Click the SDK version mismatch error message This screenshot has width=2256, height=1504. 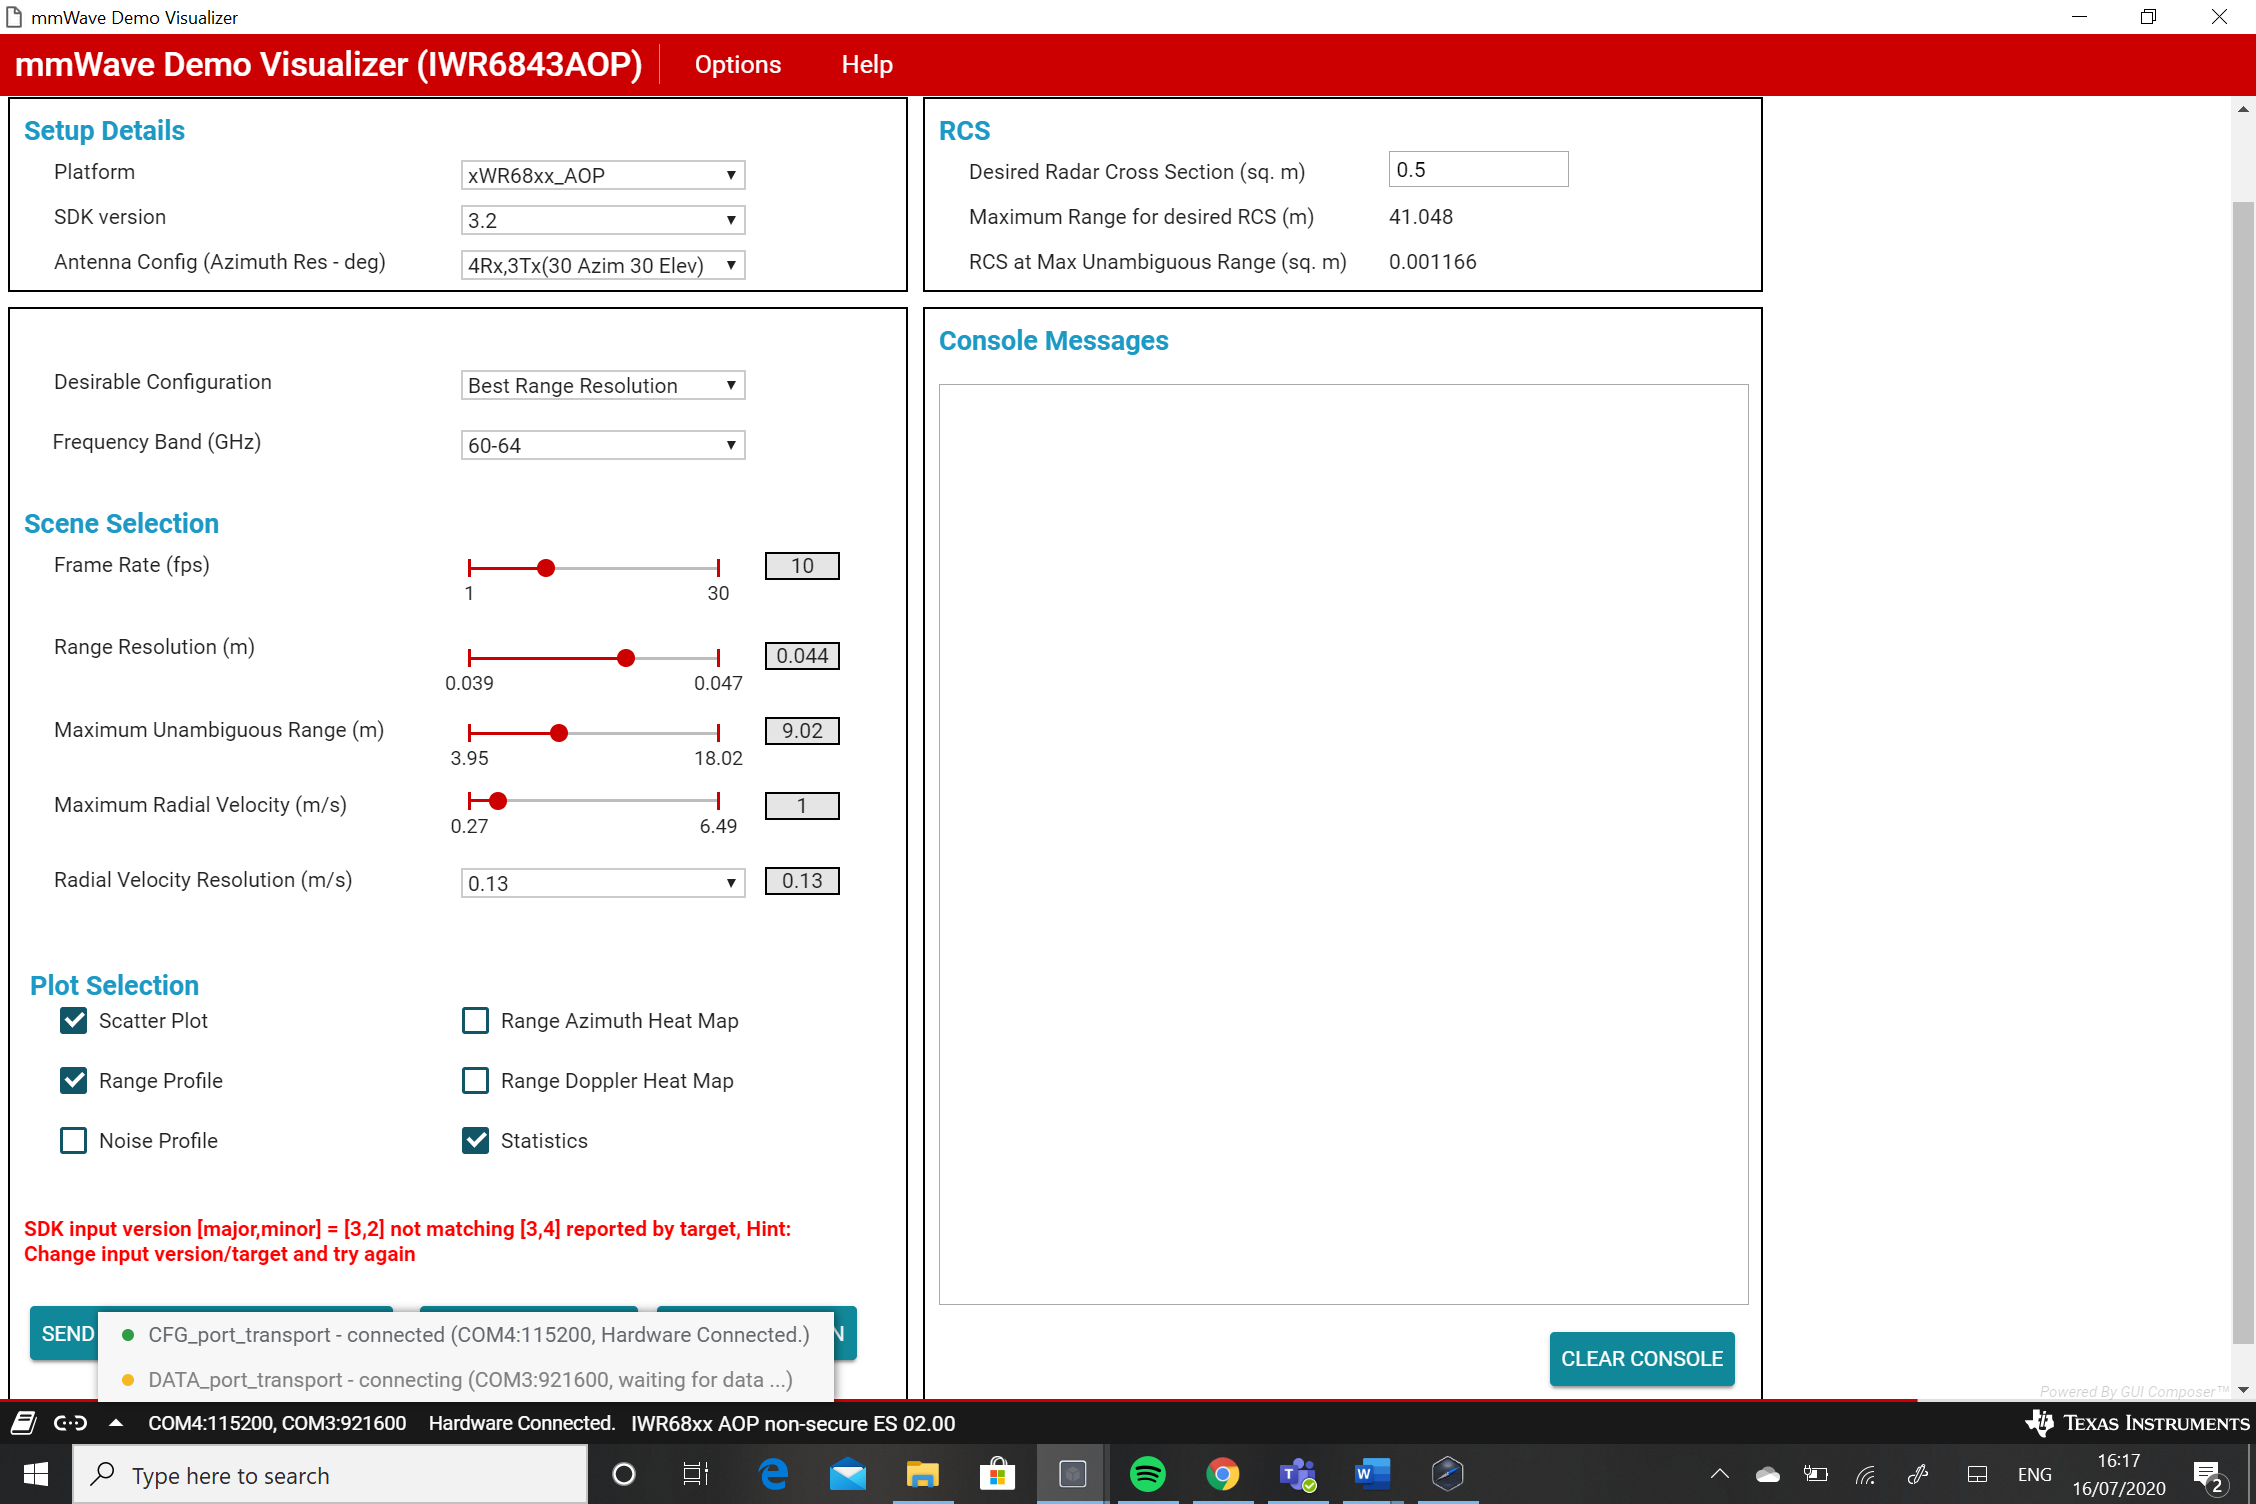coord(408,1241)
